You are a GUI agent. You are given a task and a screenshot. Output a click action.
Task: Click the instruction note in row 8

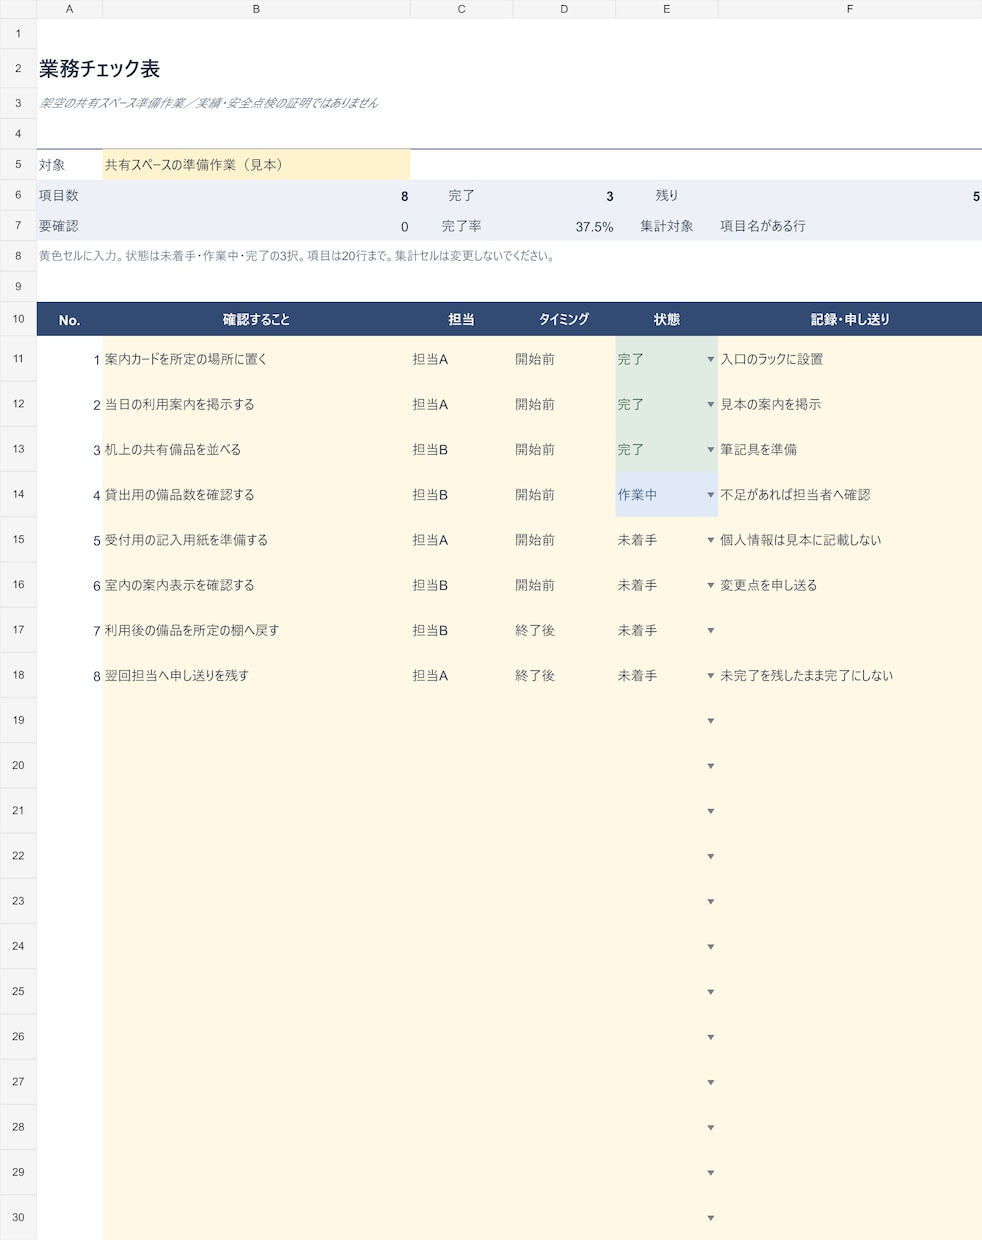296,256
